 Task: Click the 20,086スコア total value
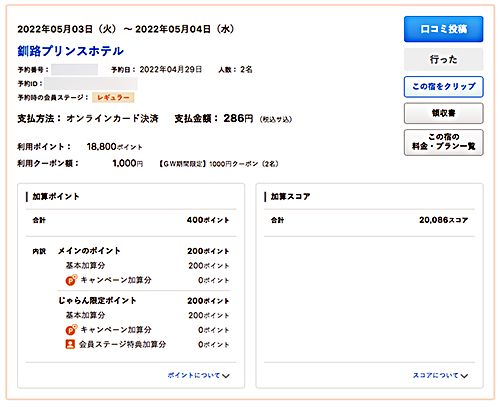[x=443, y=220]
